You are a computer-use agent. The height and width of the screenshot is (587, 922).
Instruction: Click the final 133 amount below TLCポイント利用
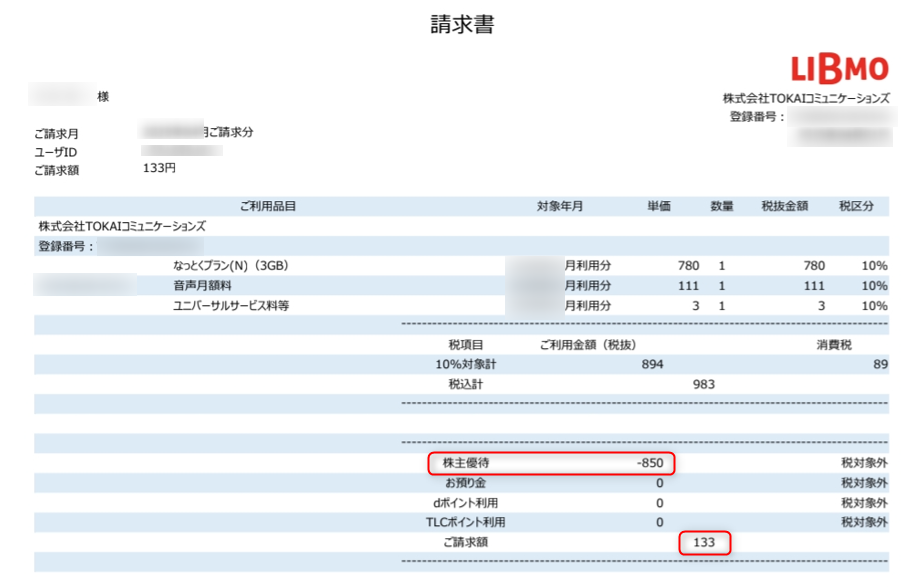[704, 542]
